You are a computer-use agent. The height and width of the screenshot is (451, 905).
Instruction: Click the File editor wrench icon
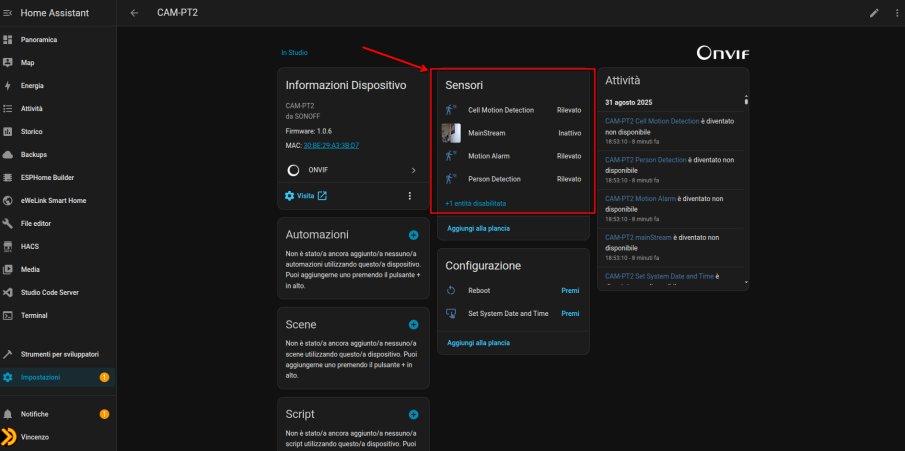[8, 223]
